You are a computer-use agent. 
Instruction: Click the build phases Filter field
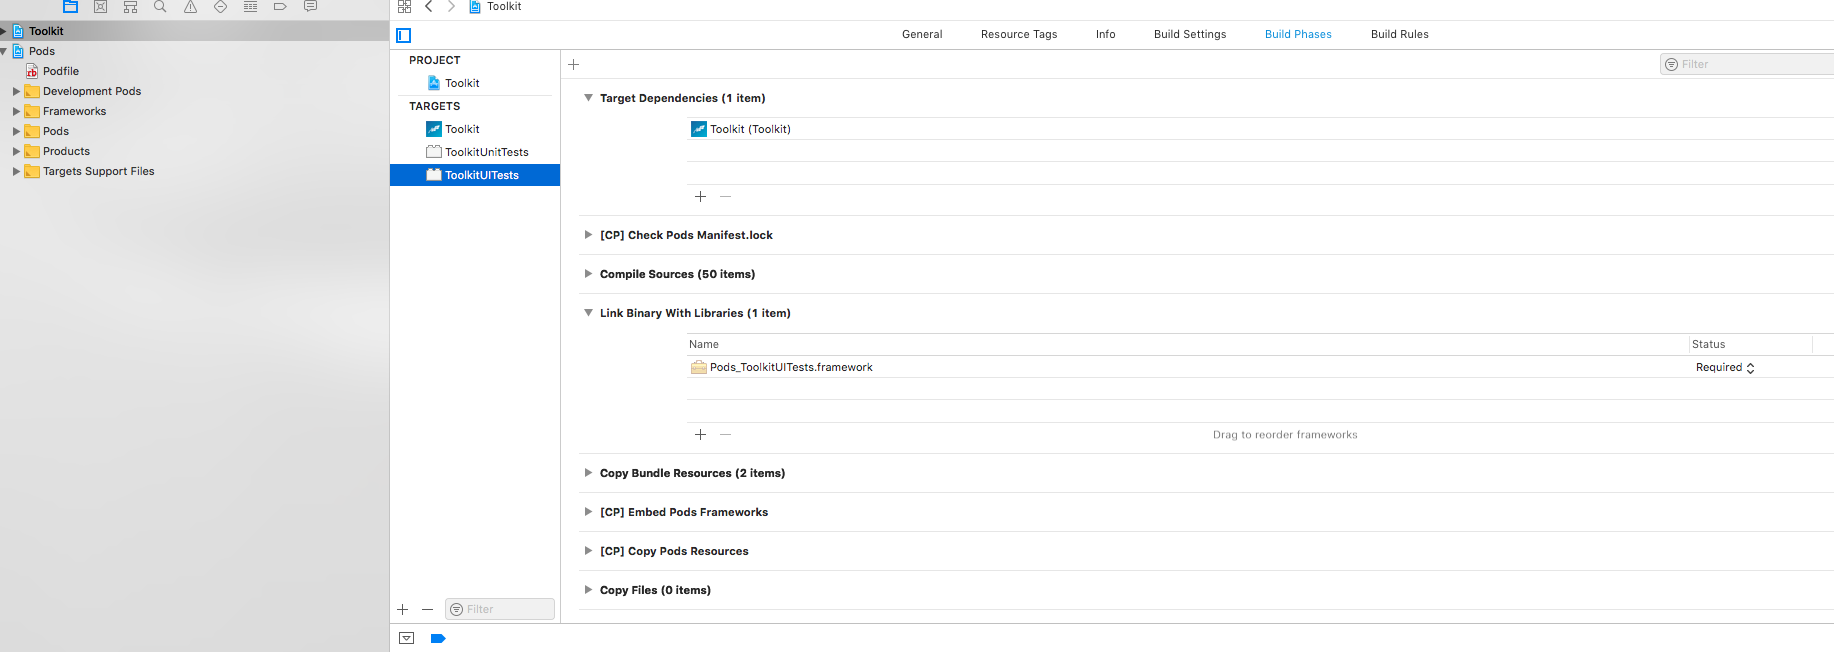coord(1748,64)
